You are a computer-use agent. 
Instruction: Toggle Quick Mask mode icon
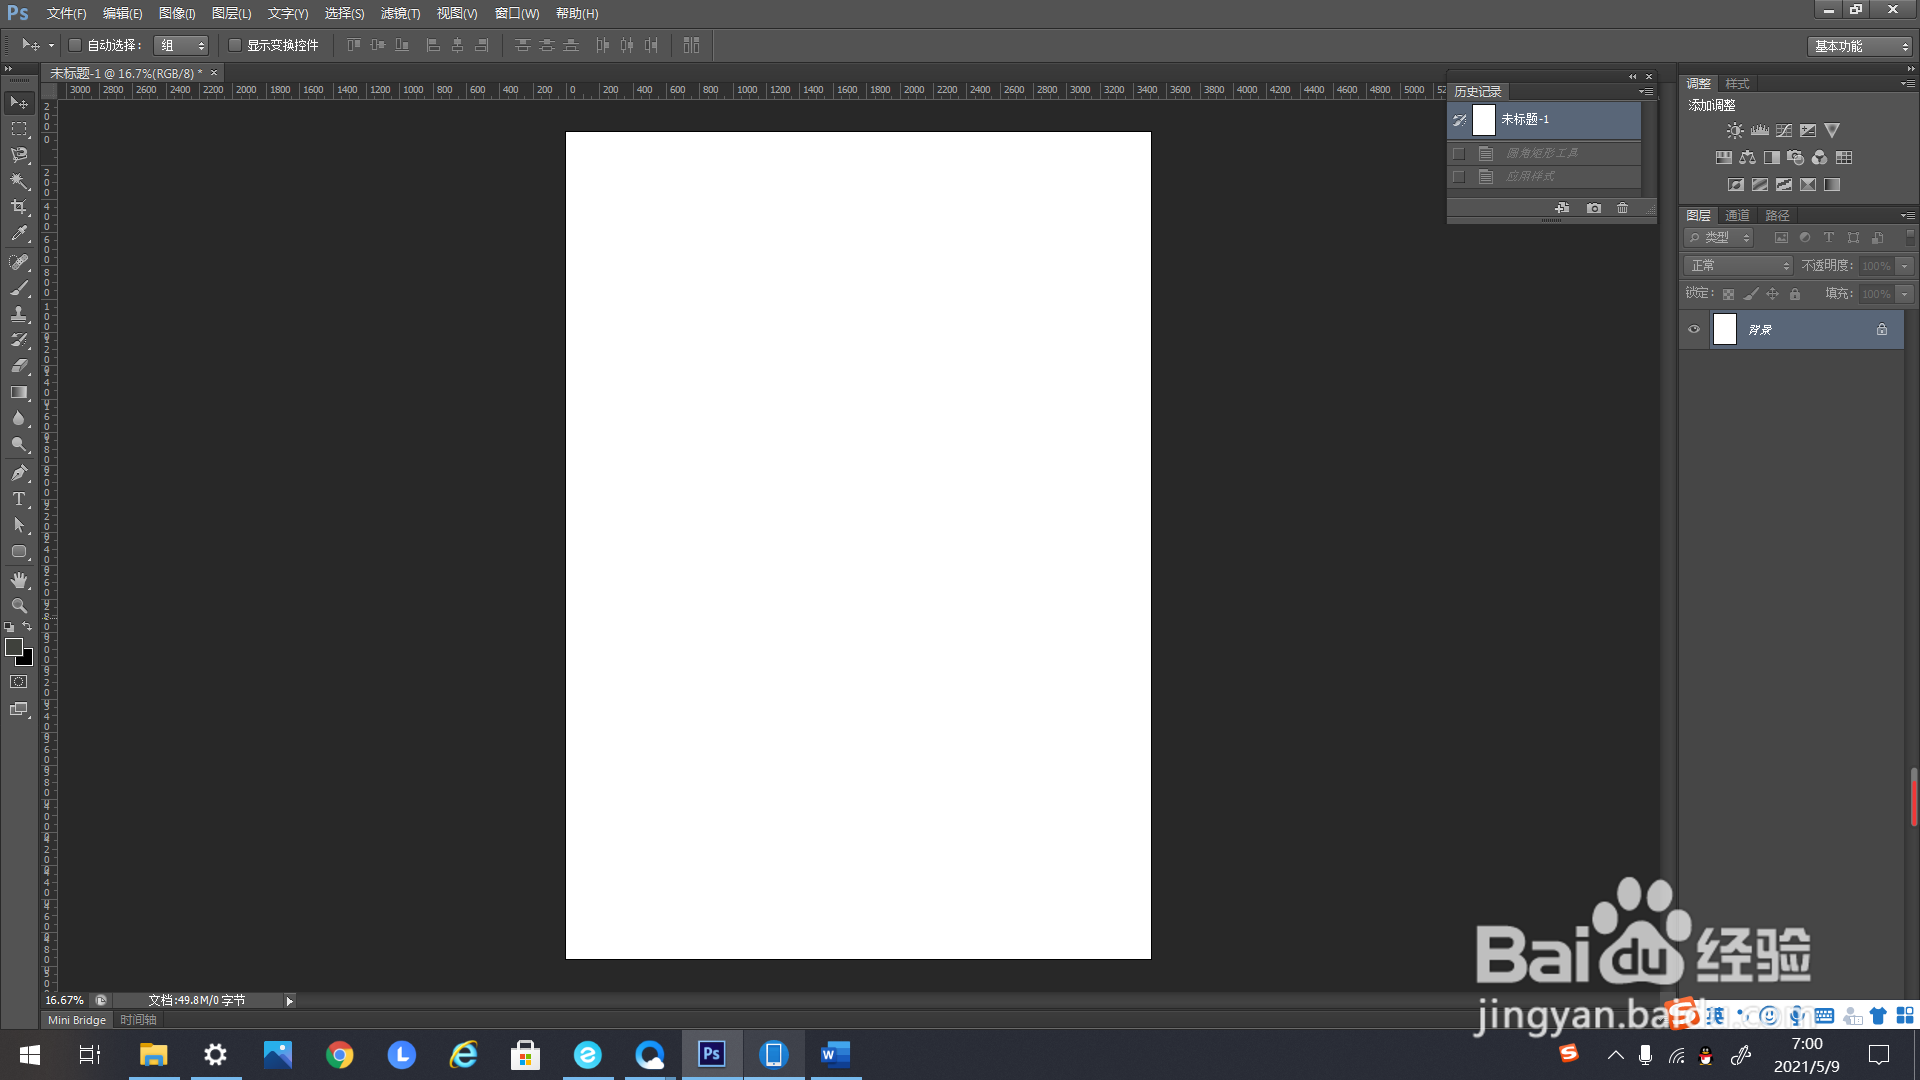[19, 682]
